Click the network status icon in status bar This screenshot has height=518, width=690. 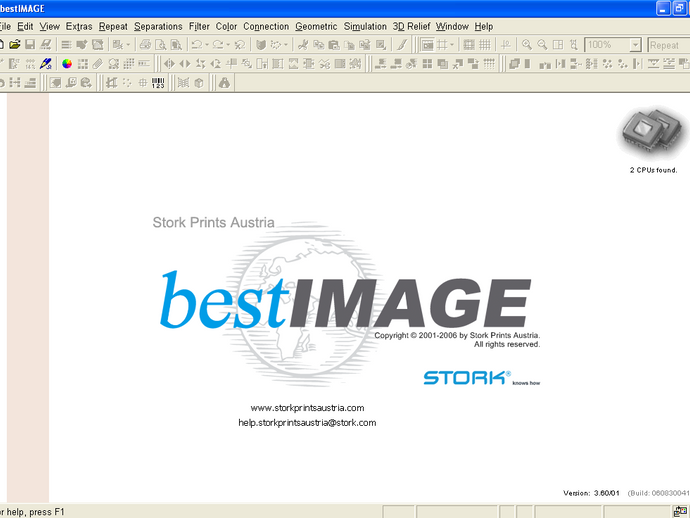[x=680, y=511]
